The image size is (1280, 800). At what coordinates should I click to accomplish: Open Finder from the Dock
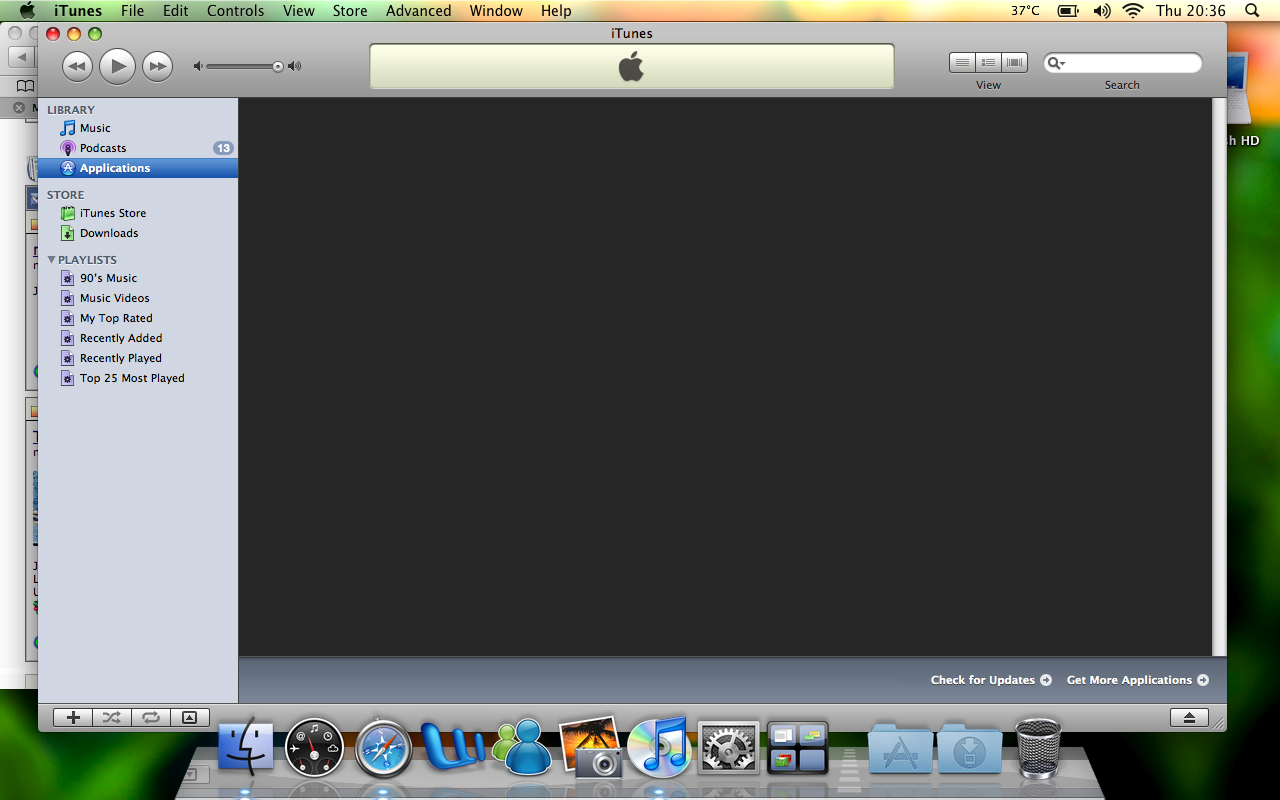pyautogui.click(x=246, y=747)
